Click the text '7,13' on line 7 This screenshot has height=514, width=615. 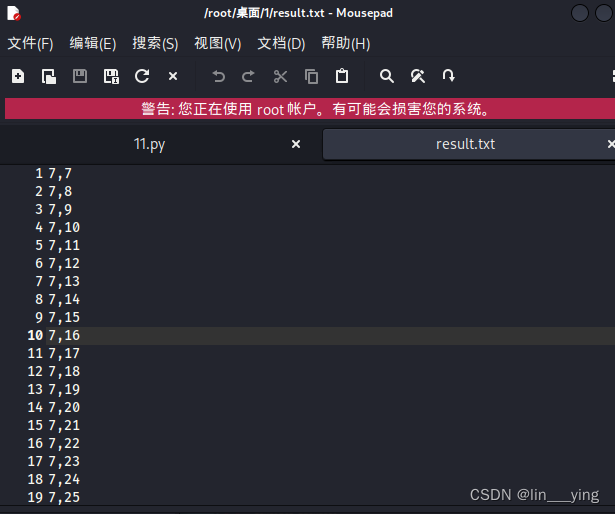[64, 281]
